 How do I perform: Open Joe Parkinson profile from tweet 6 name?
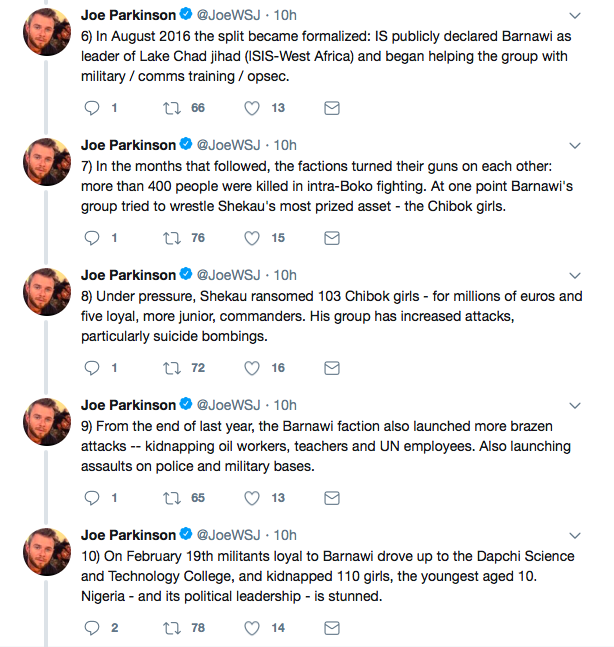pyautogui.click(x=128, y=15)
